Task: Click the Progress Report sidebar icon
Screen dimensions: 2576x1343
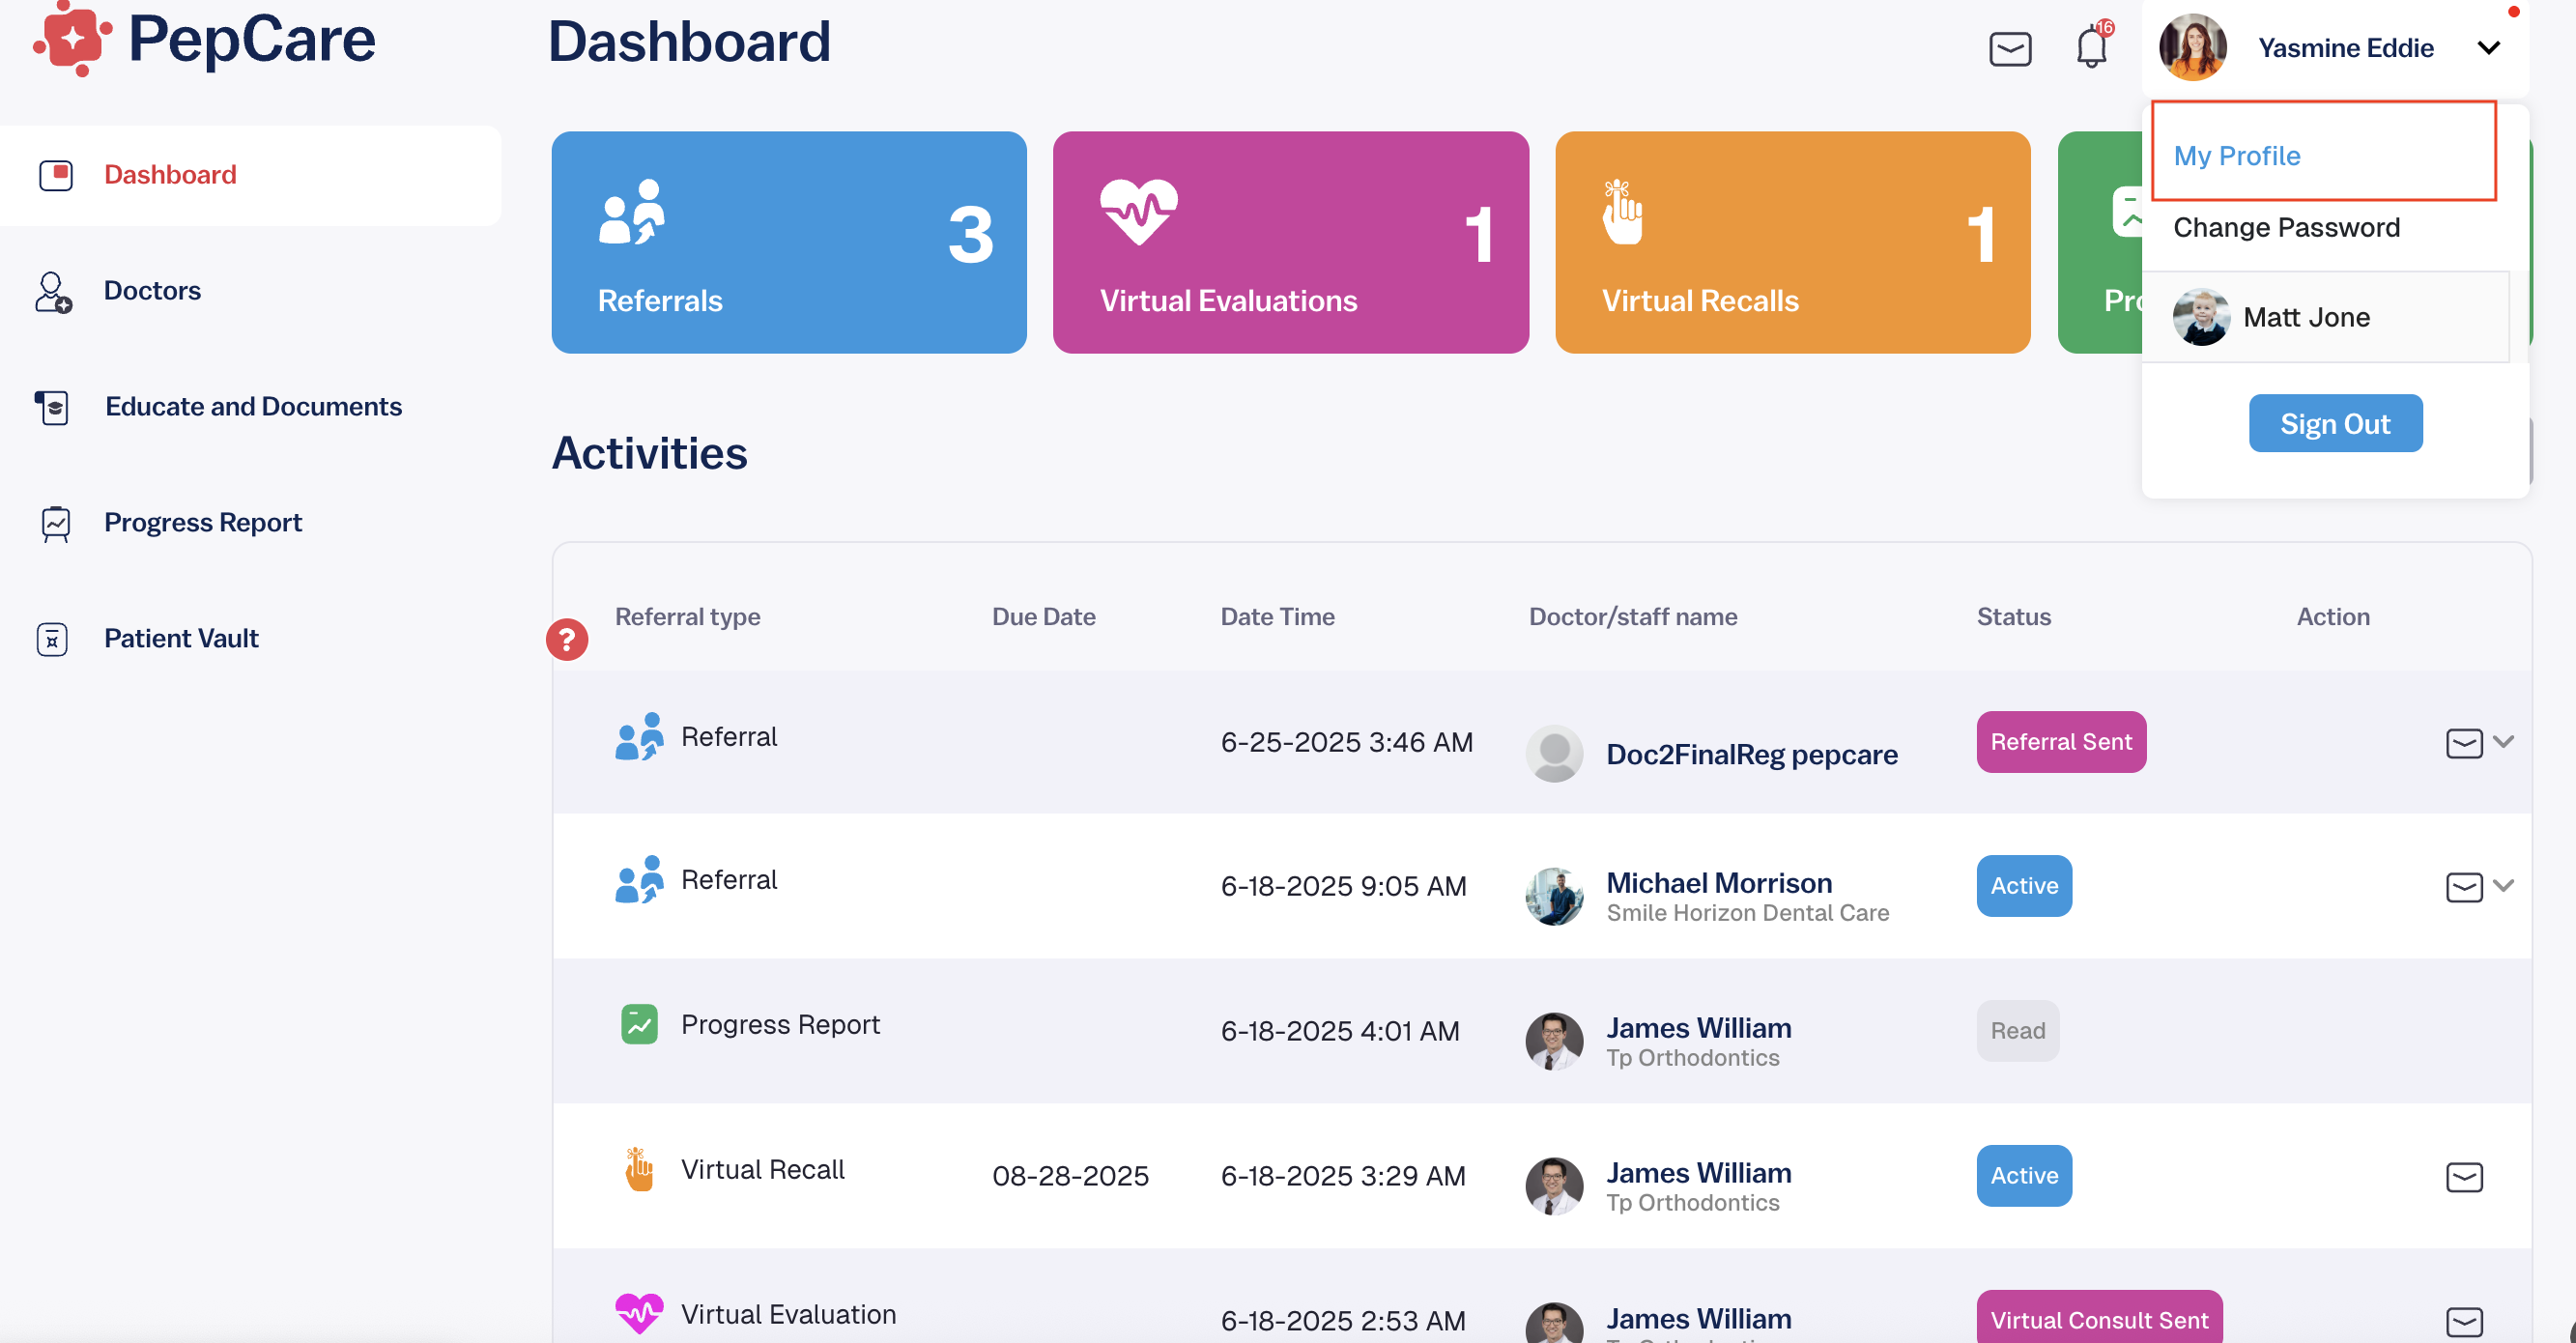Action: (x=55, y=523)
